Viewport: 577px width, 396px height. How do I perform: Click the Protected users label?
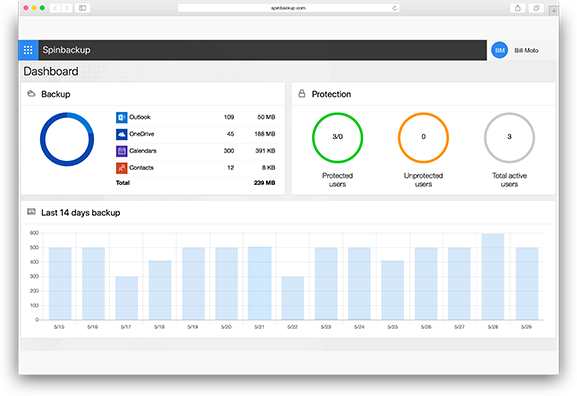pos(337,180)
